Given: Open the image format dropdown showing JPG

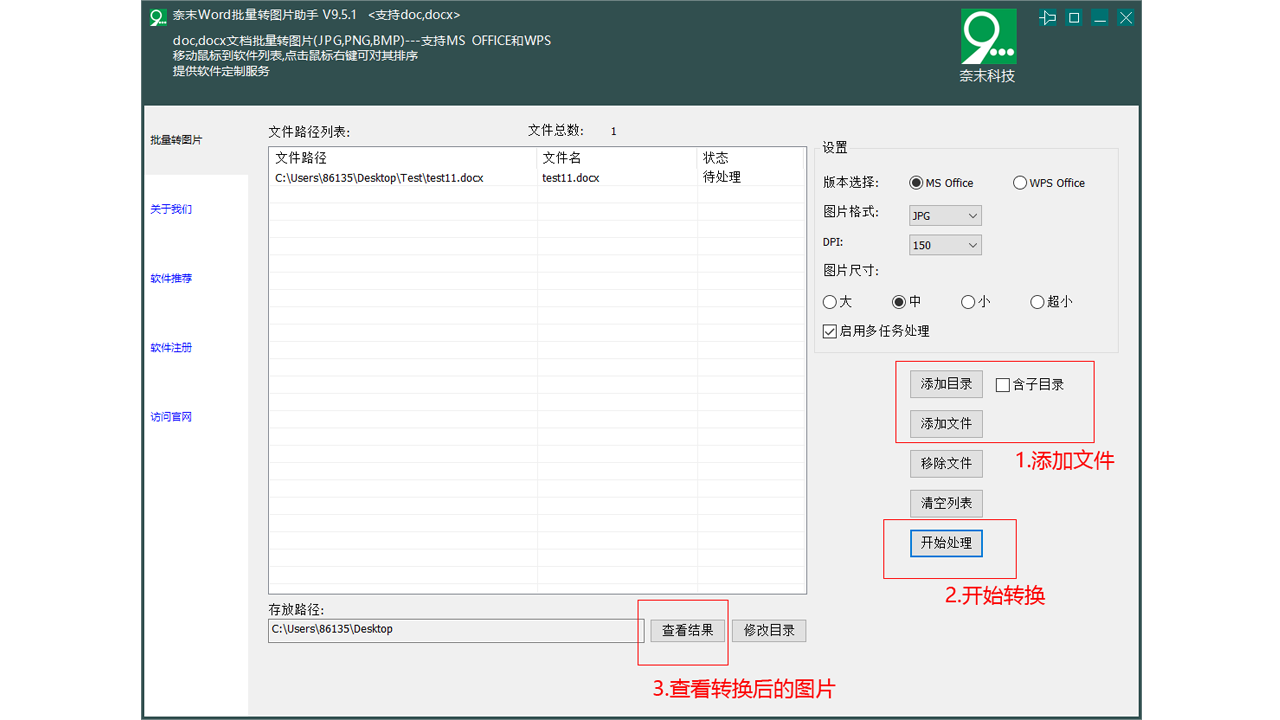Looking at the screenshot, I should pyautogui.click(x=944, y=215).
